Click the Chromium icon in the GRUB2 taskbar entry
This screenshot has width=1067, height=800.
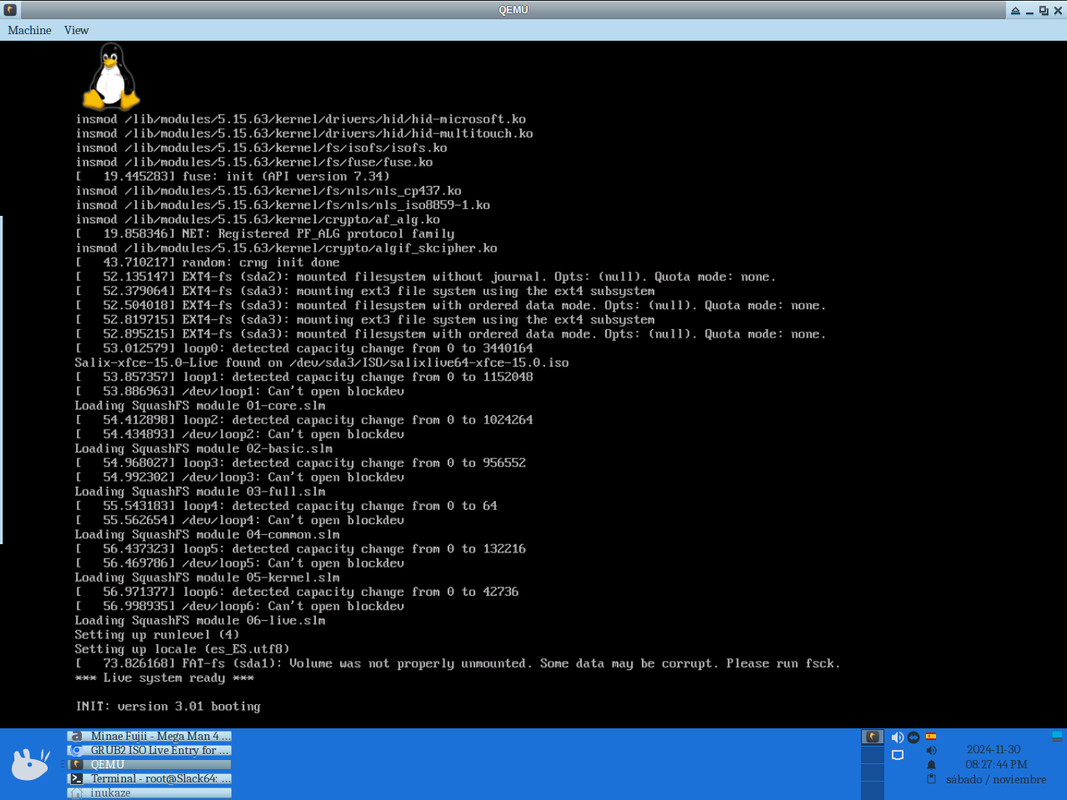click(x=77, y=750)
